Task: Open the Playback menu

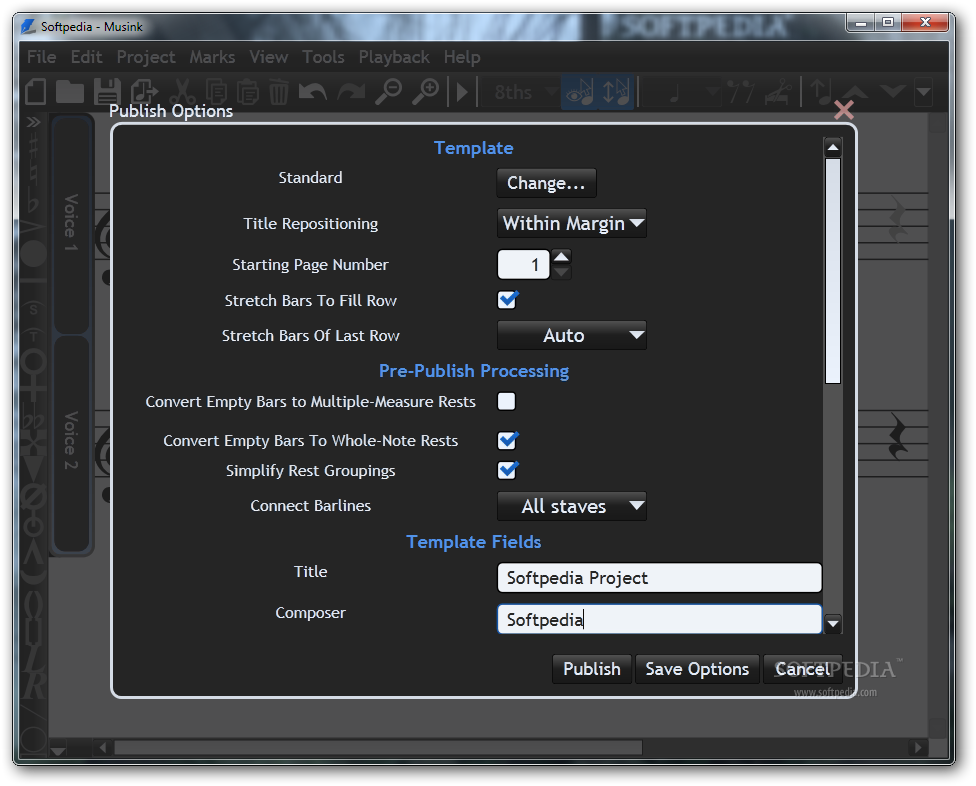Action: (x=394, y=57)
